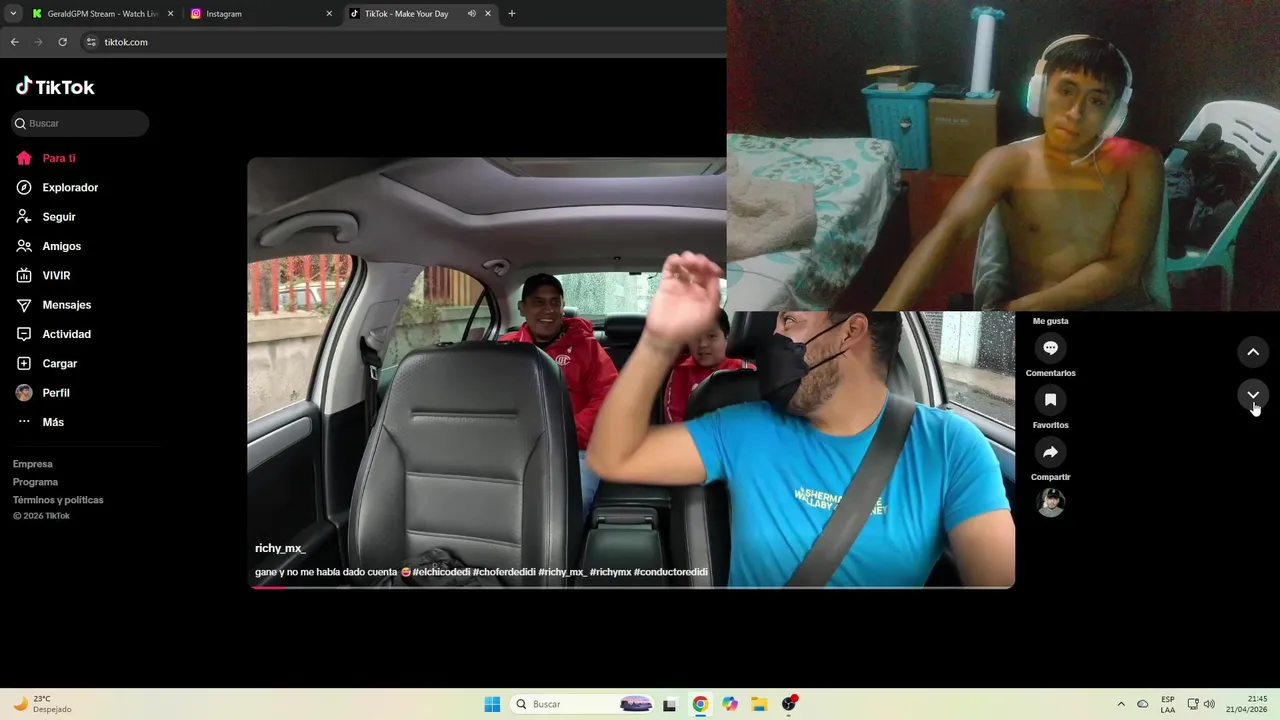Viewport: 1280px width, 720px height.
Task: Go to the previous video with up chevron
Action: pos(1253,352)
